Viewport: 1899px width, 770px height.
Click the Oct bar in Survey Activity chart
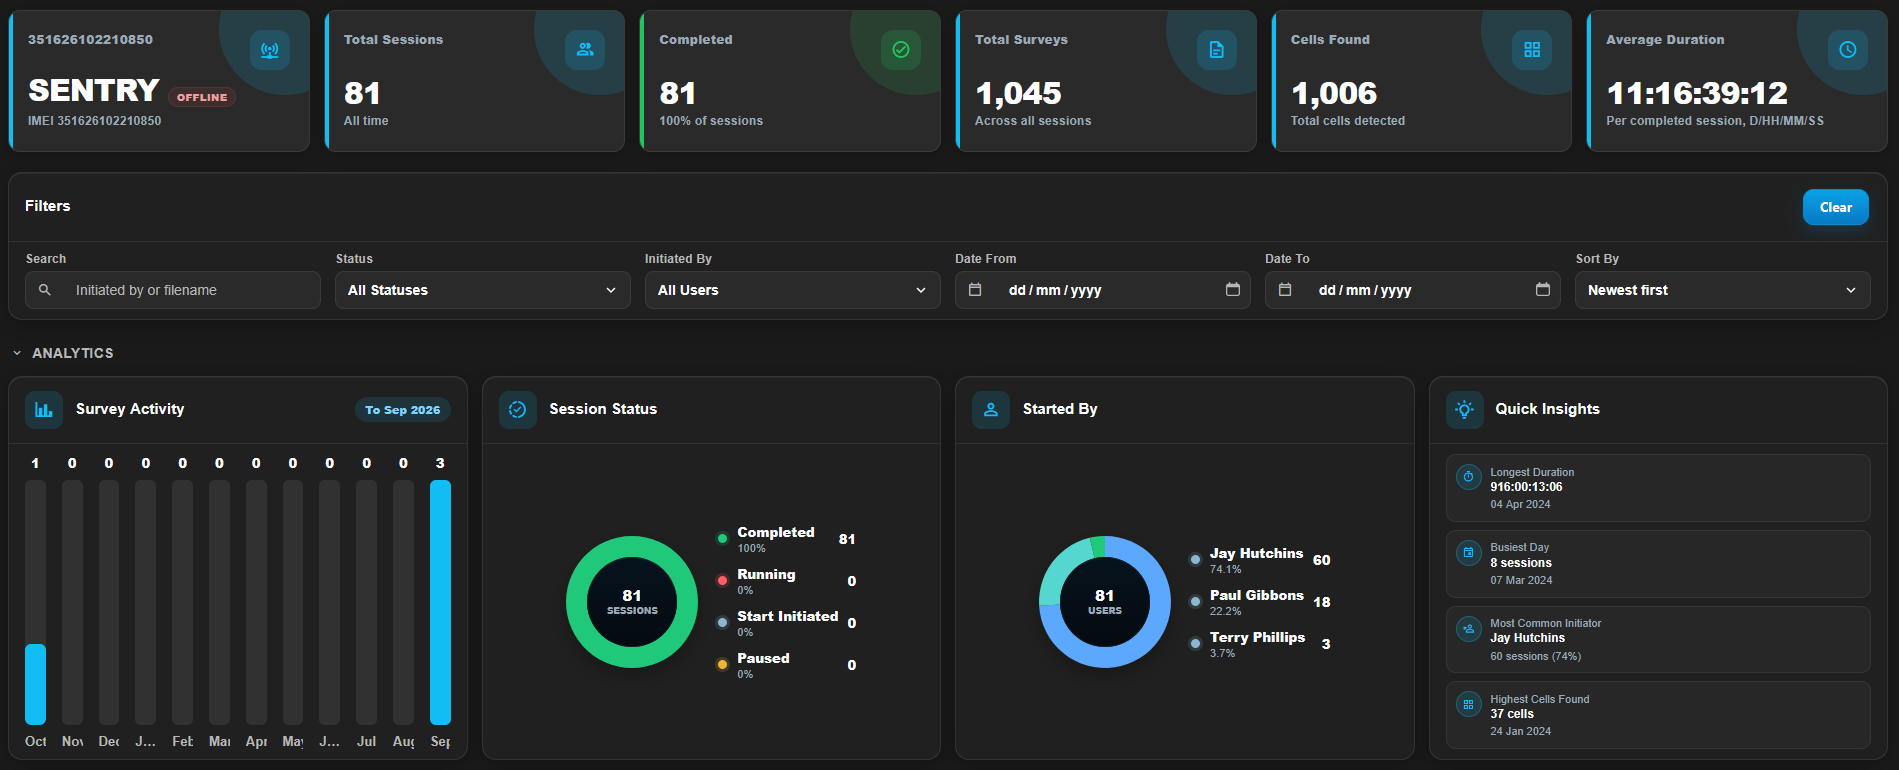(35, 684)
